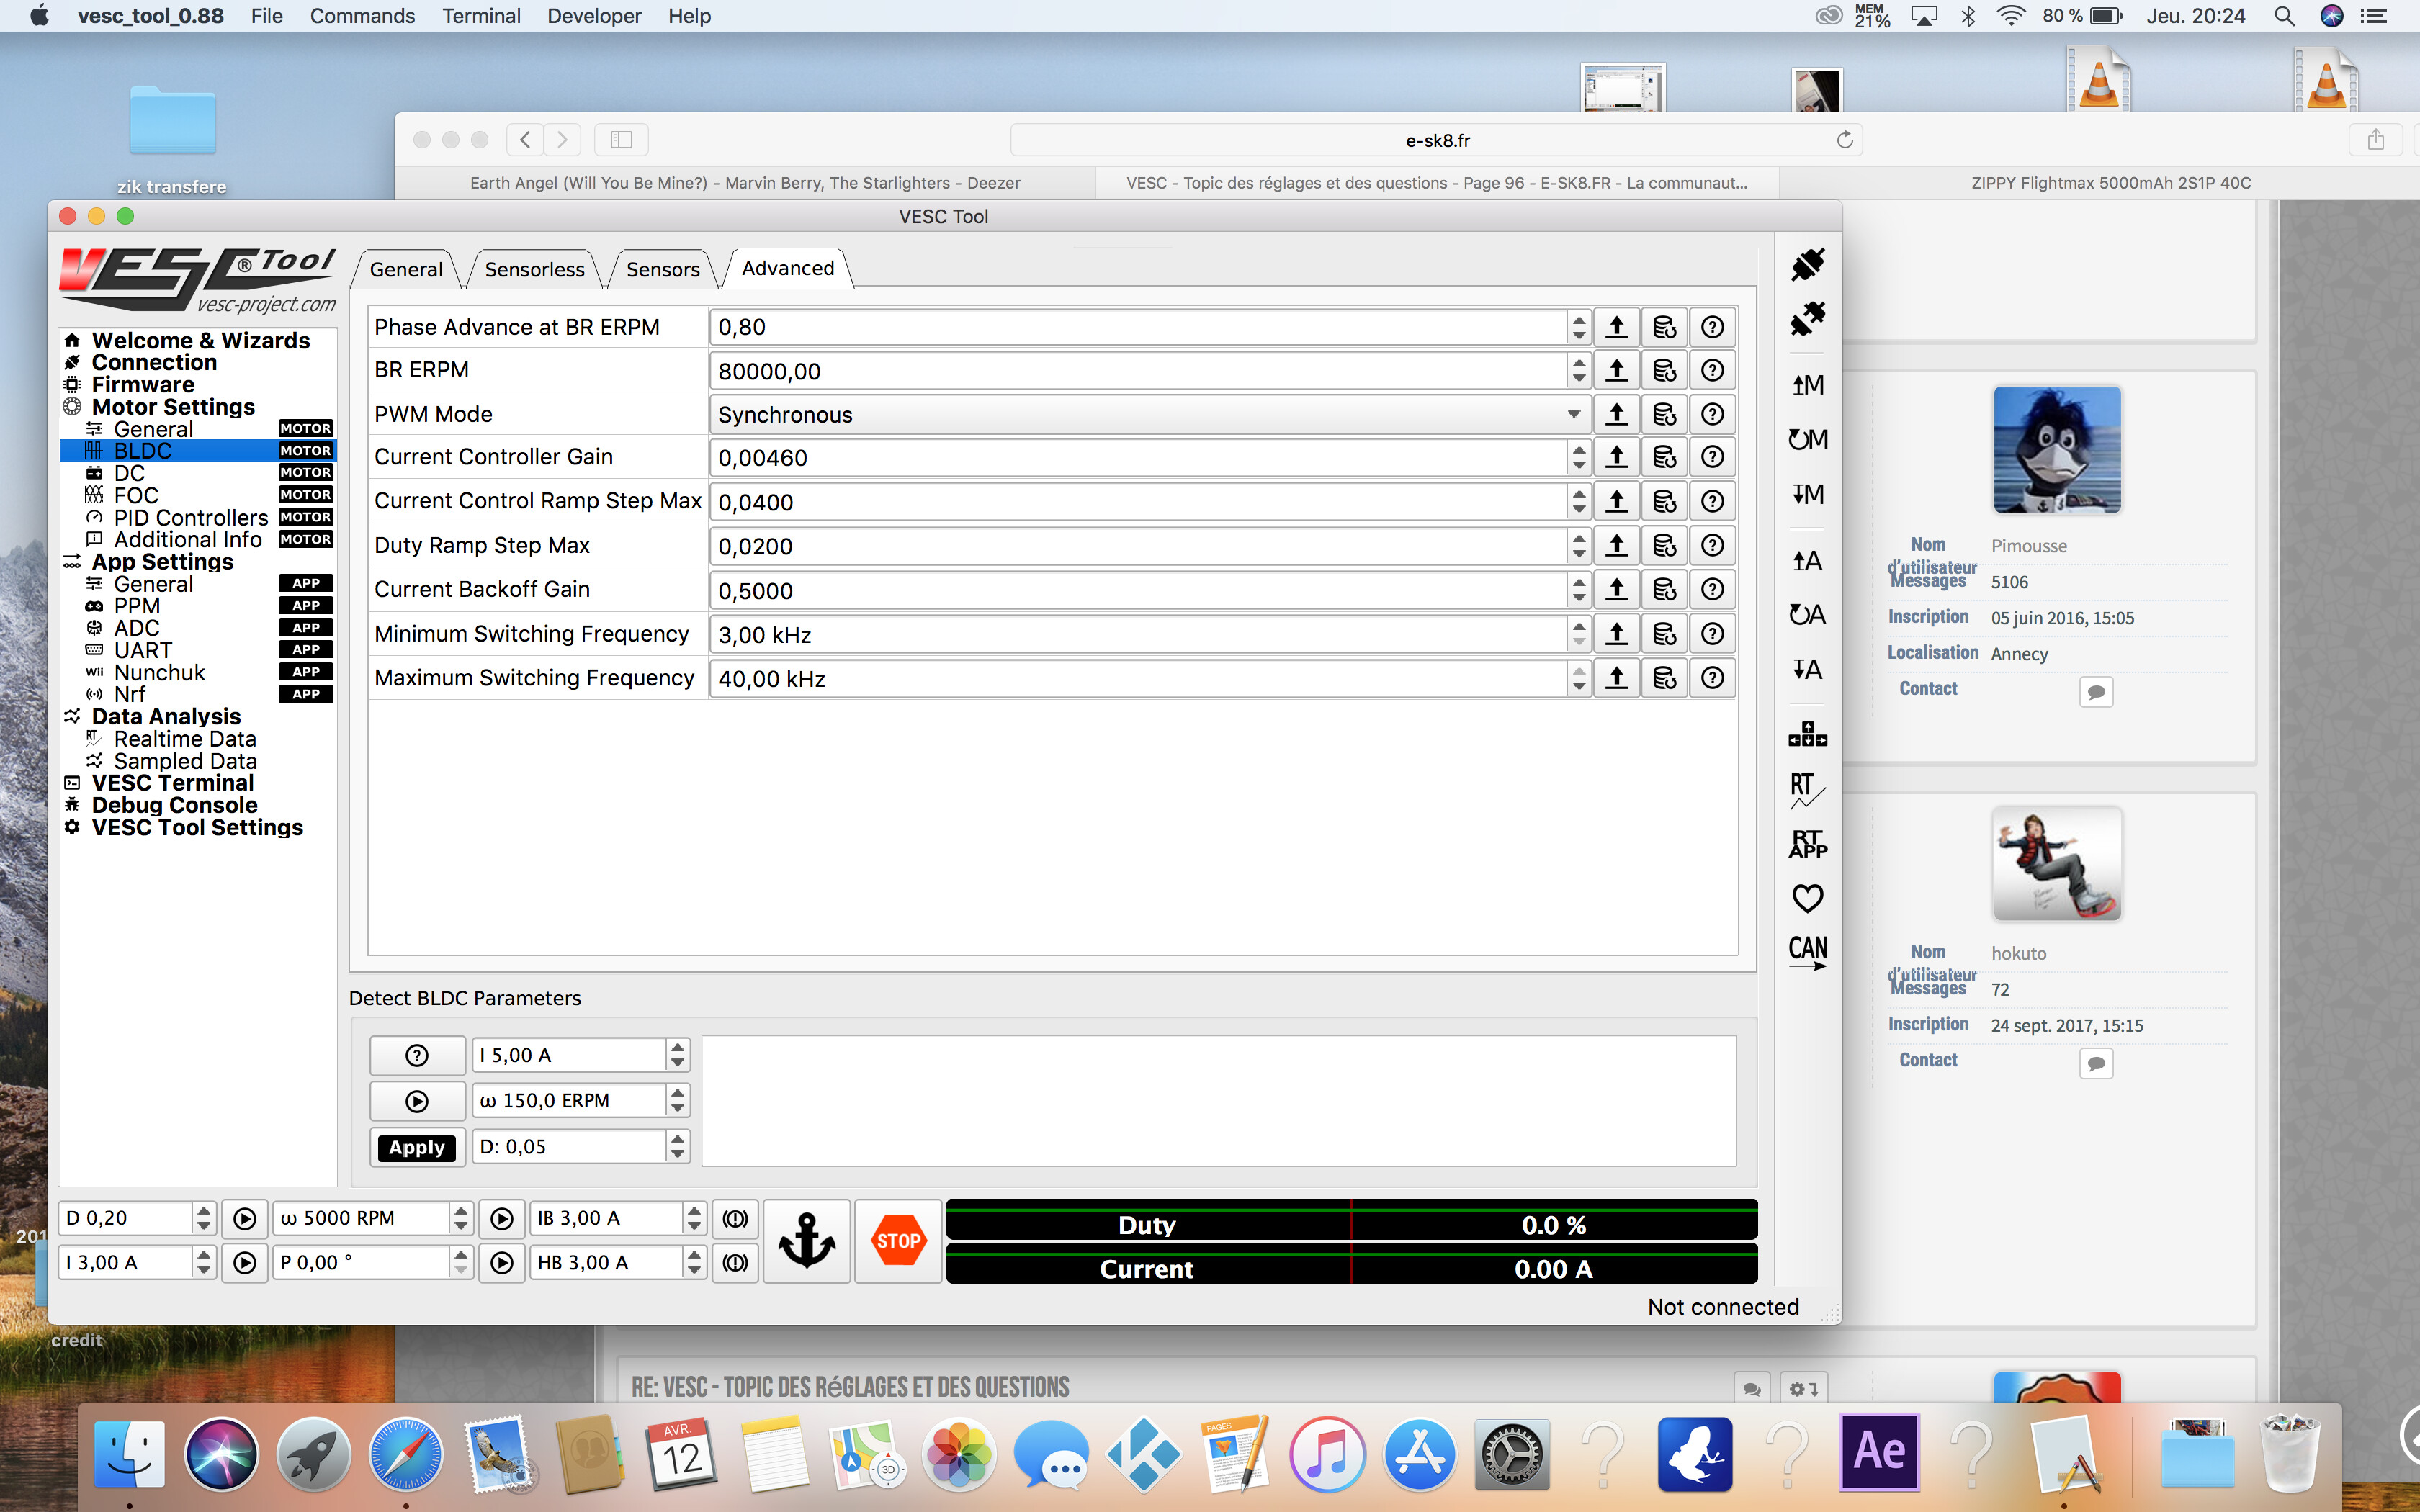Click upload icon for Maximum Switching Frequency row
This screenshot has width=2420, height=1512.
tap(1616, 678)
